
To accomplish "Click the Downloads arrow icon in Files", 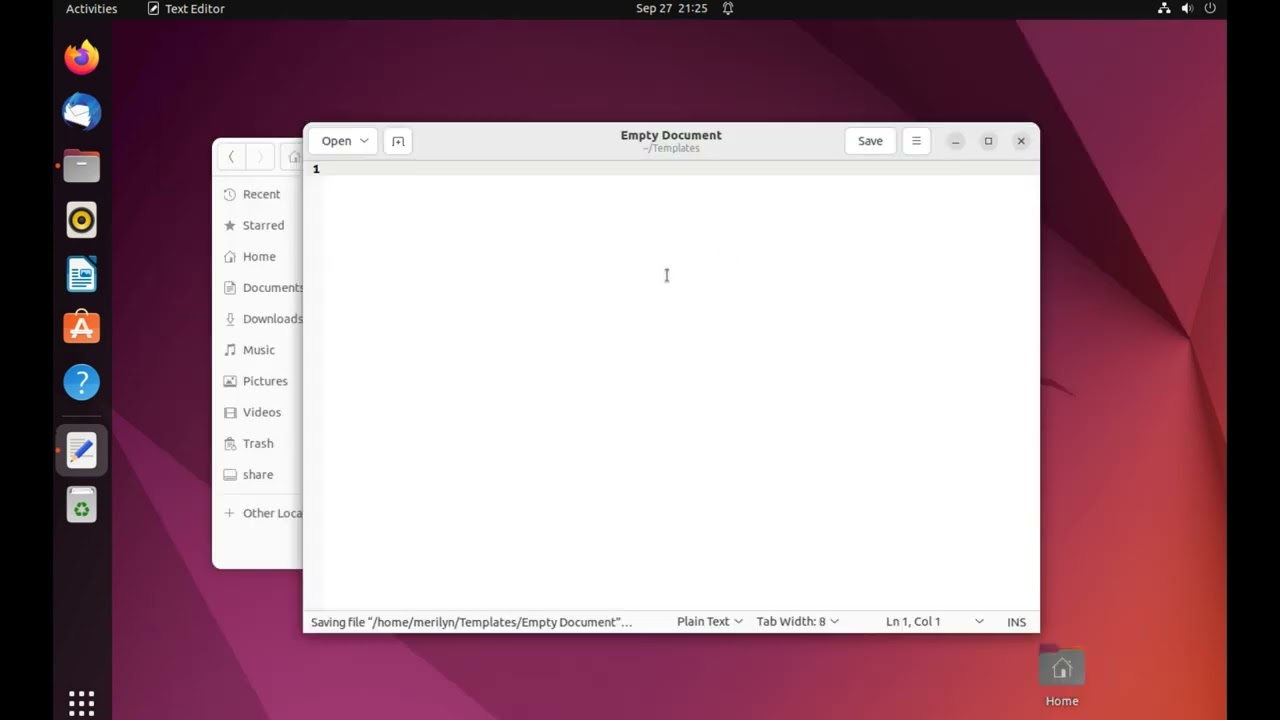I will coord(230,319).
